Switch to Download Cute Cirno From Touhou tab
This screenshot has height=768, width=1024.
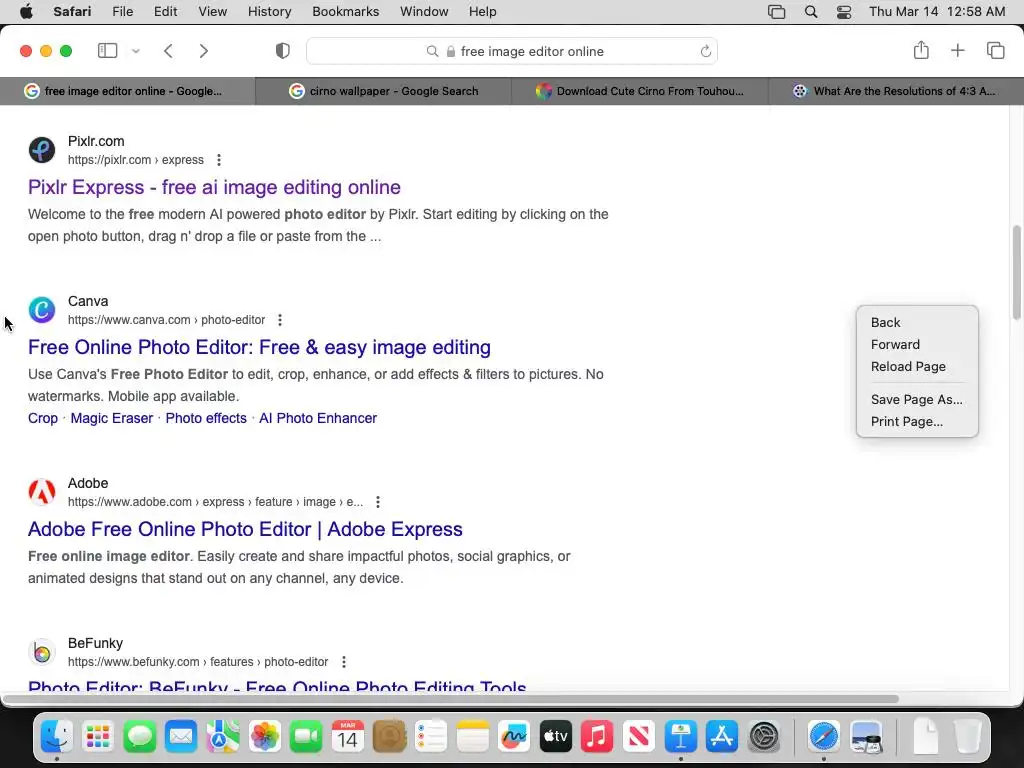pyautogui.click(x=640, y=91)
